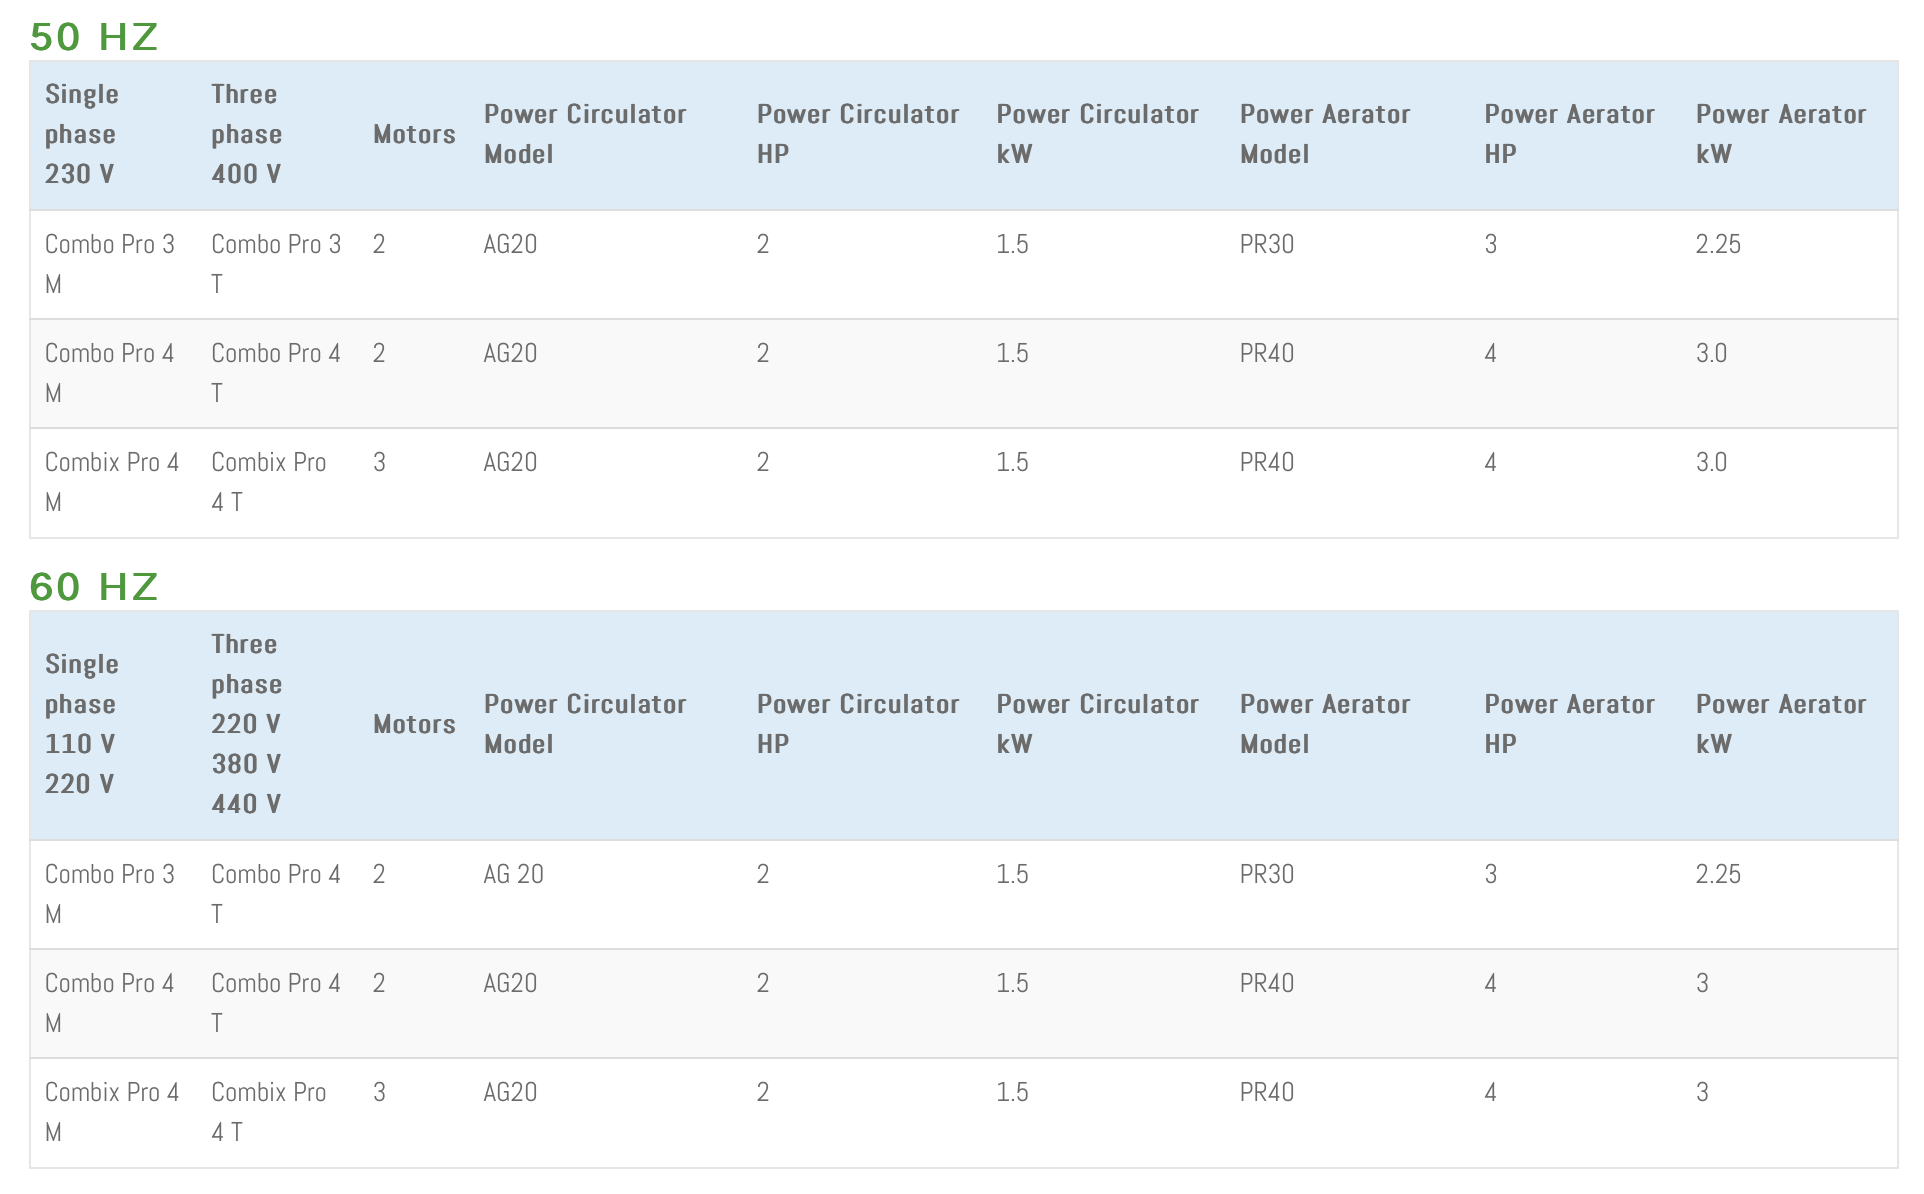Click 'Single phase 110 V 220 V' header

[x=81, y=724]
